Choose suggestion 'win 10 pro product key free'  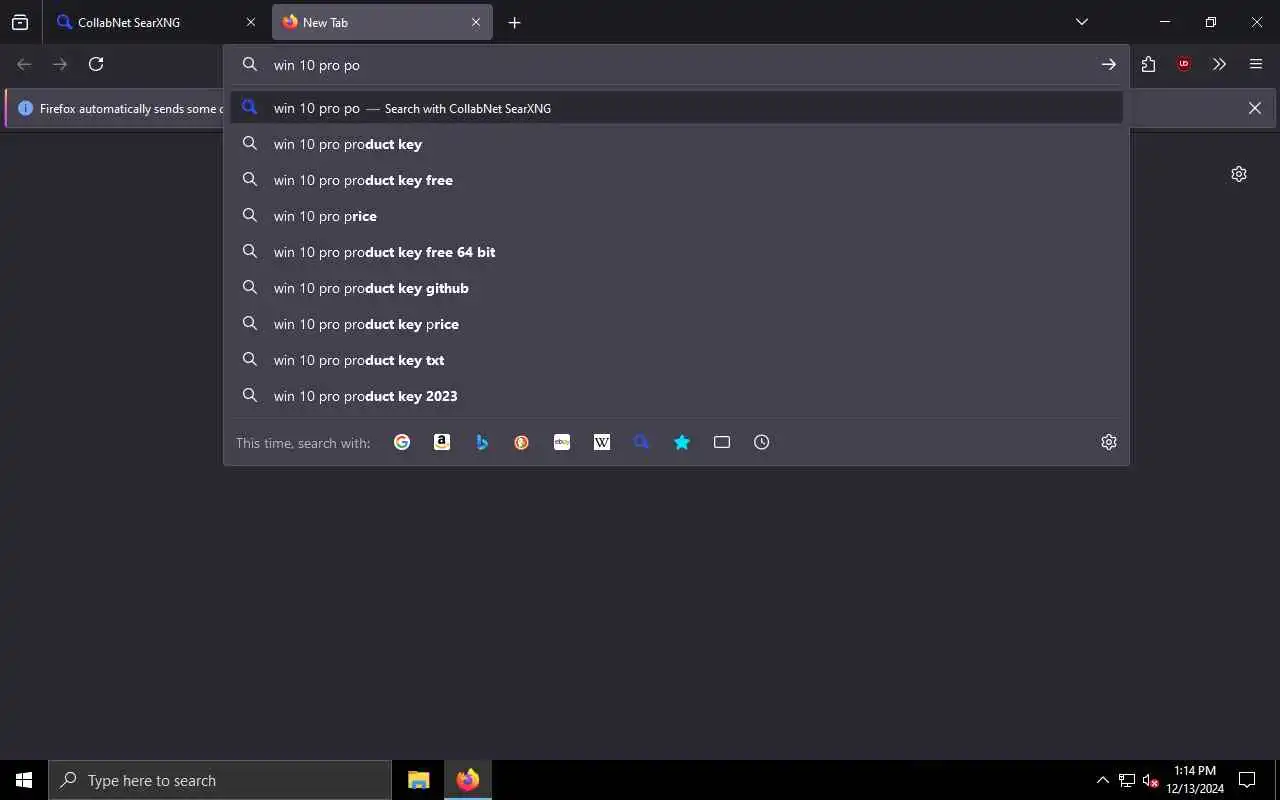pyautogui.click(x=676, y=180)
